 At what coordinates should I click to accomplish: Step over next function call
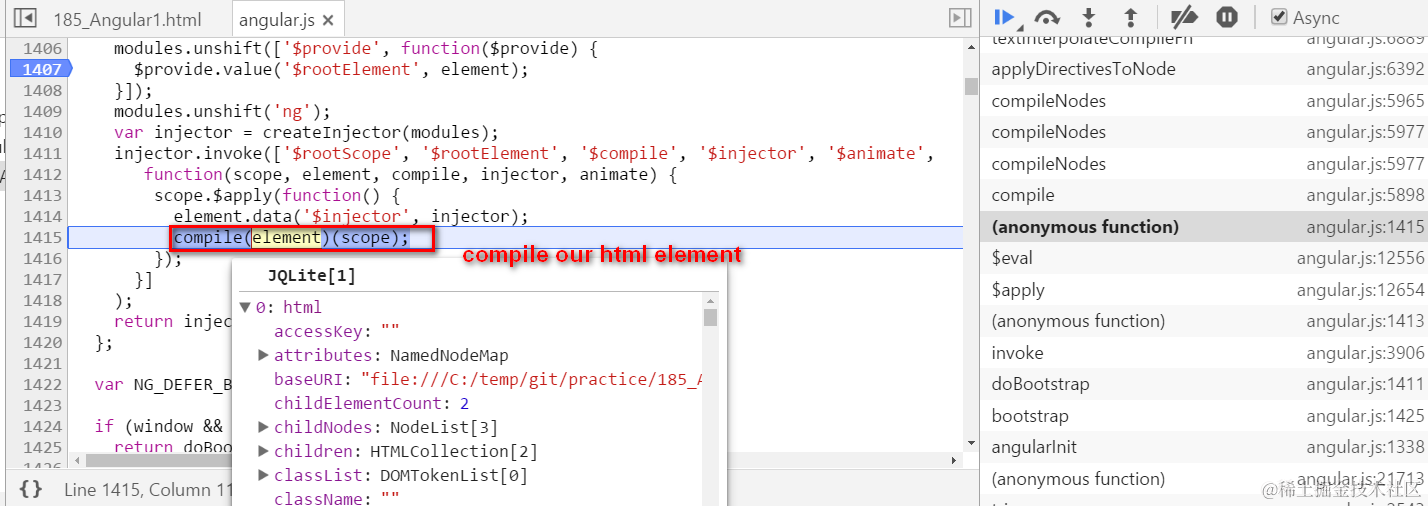[x=1047, y=17]
